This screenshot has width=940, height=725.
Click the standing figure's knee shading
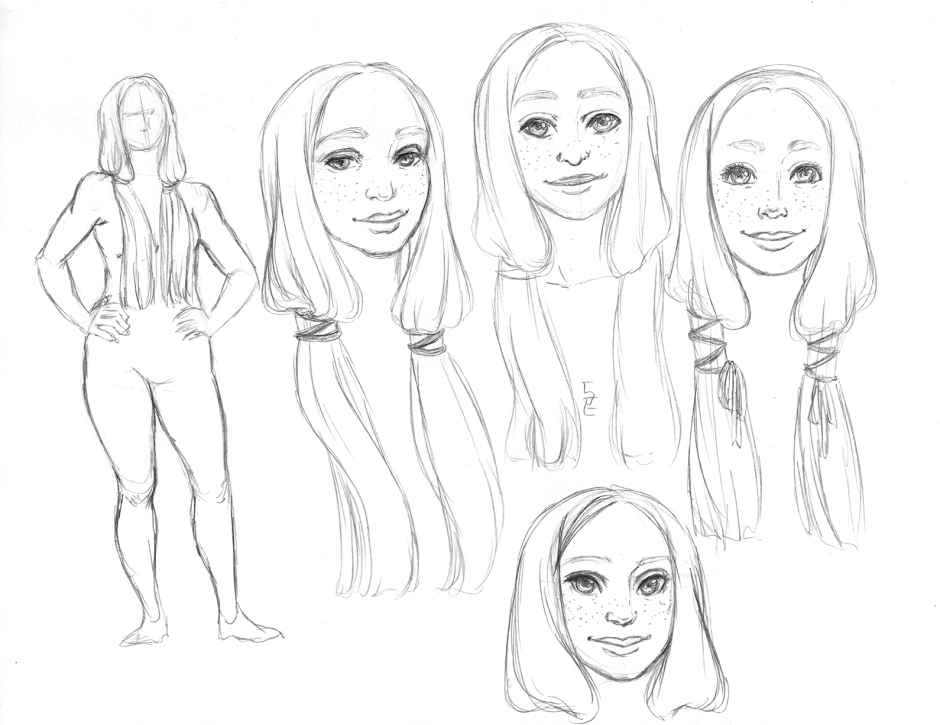point(136,490)
